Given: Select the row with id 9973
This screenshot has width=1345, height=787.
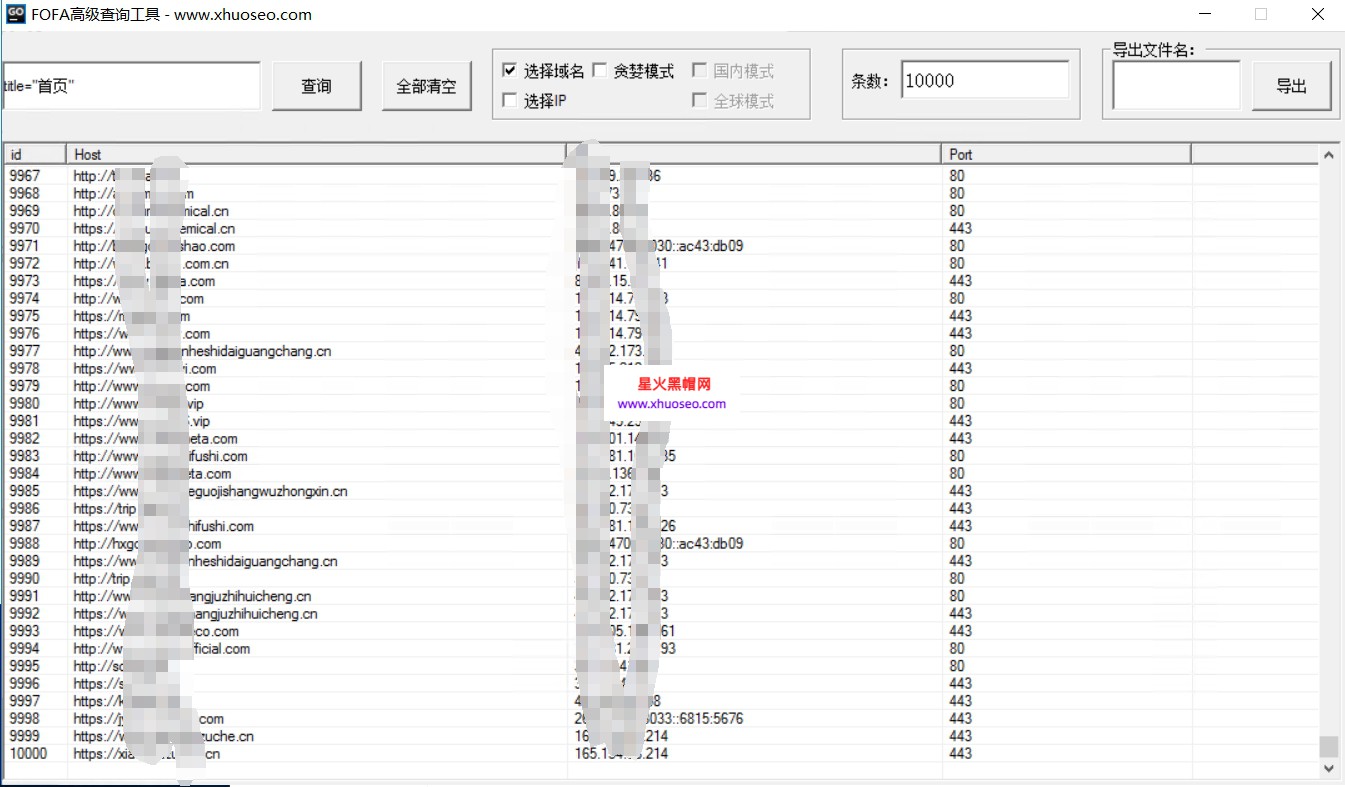Looking at the screenshot, I should coord(660,281).
